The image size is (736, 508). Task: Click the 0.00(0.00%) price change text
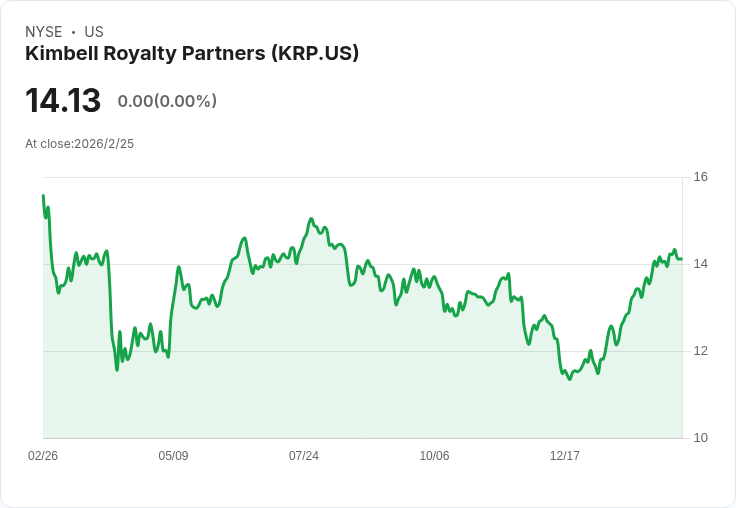(167, 101)
